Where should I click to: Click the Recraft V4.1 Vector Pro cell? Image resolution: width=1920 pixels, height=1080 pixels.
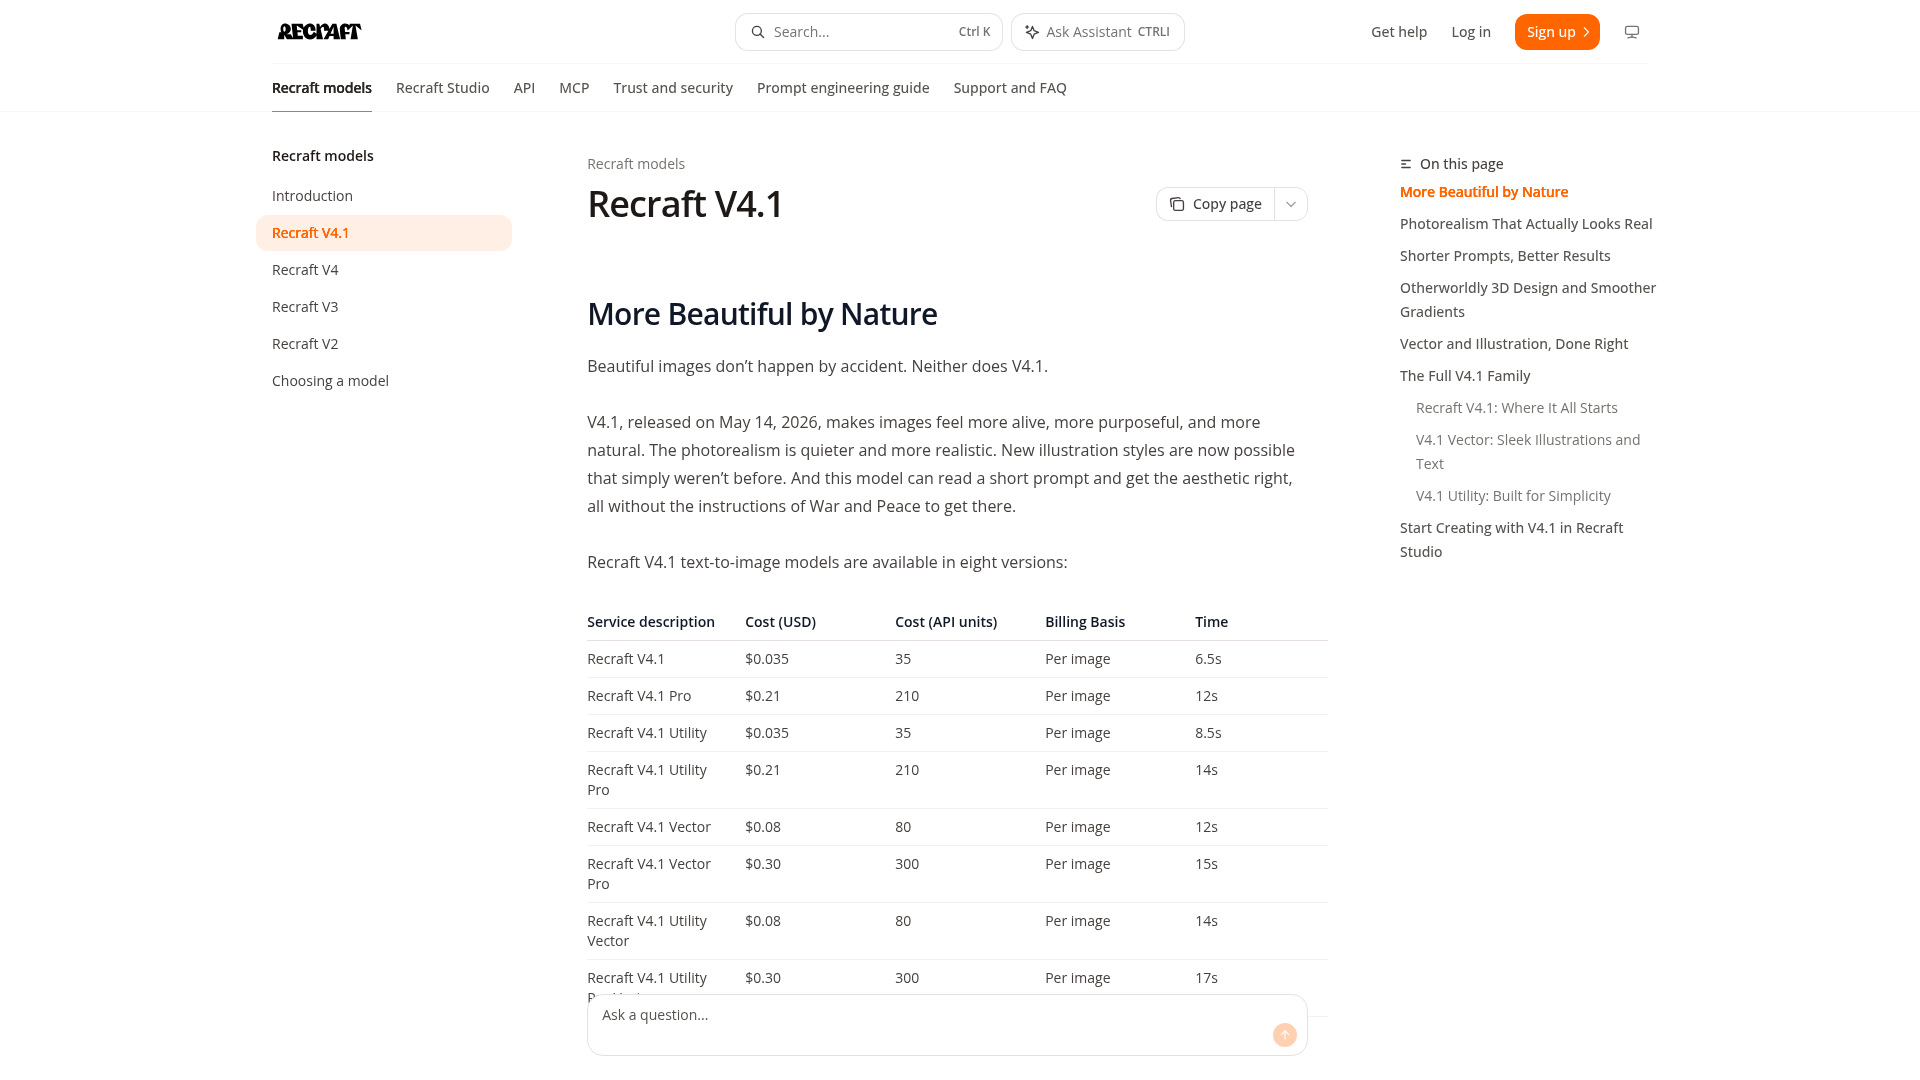click(x=649, y=874)
